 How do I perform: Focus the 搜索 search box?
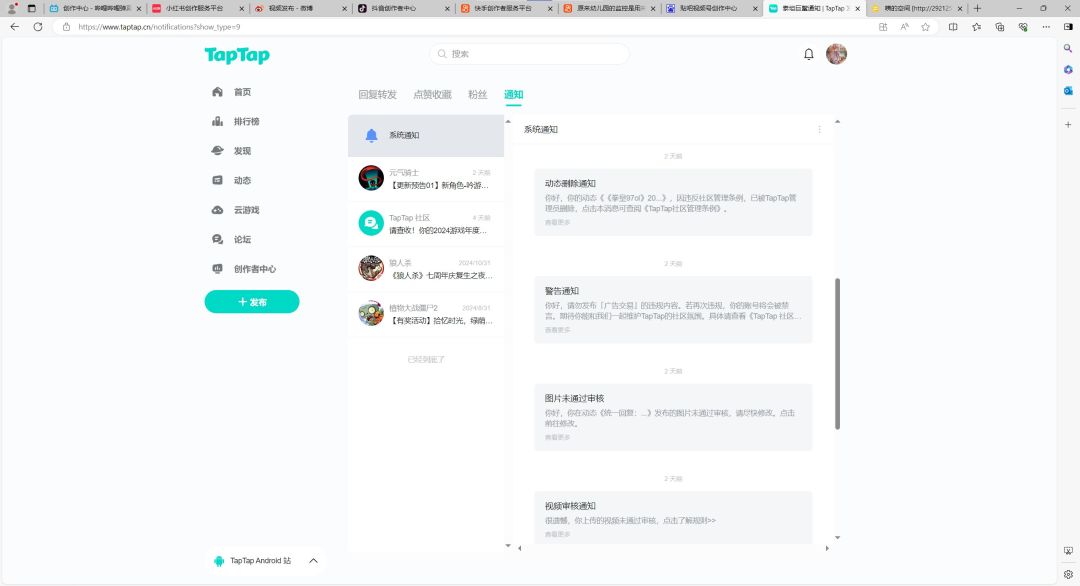click(529, 54)
